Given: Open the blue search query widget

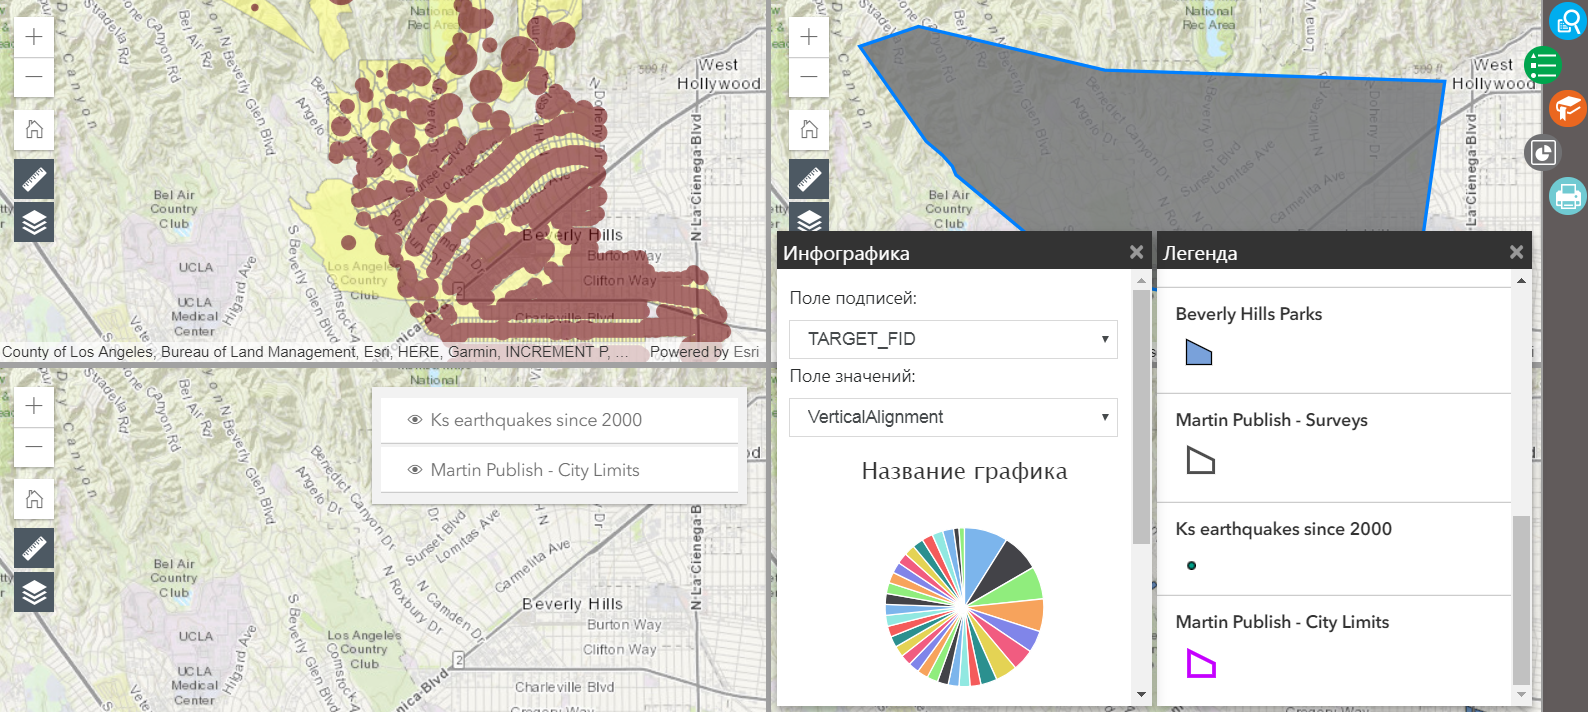Looking at the screenshot, I should [x=1567, y=21].
